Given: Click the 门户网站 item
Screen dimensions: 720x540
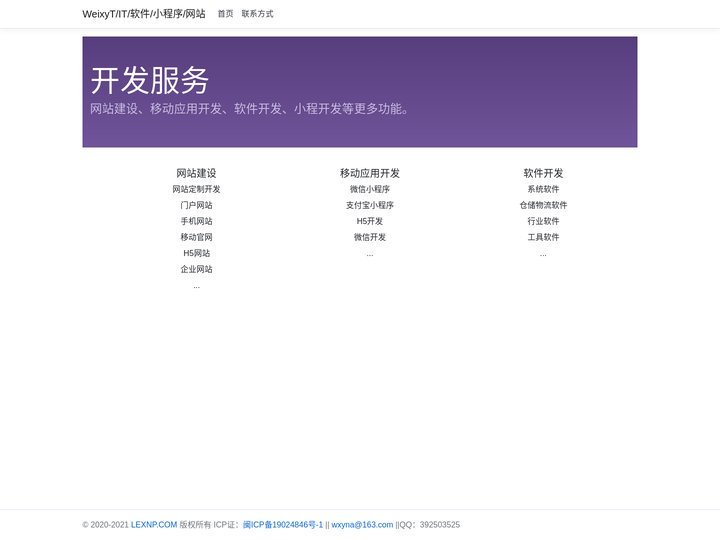Looking at the screenshot, I should (196, 205).
